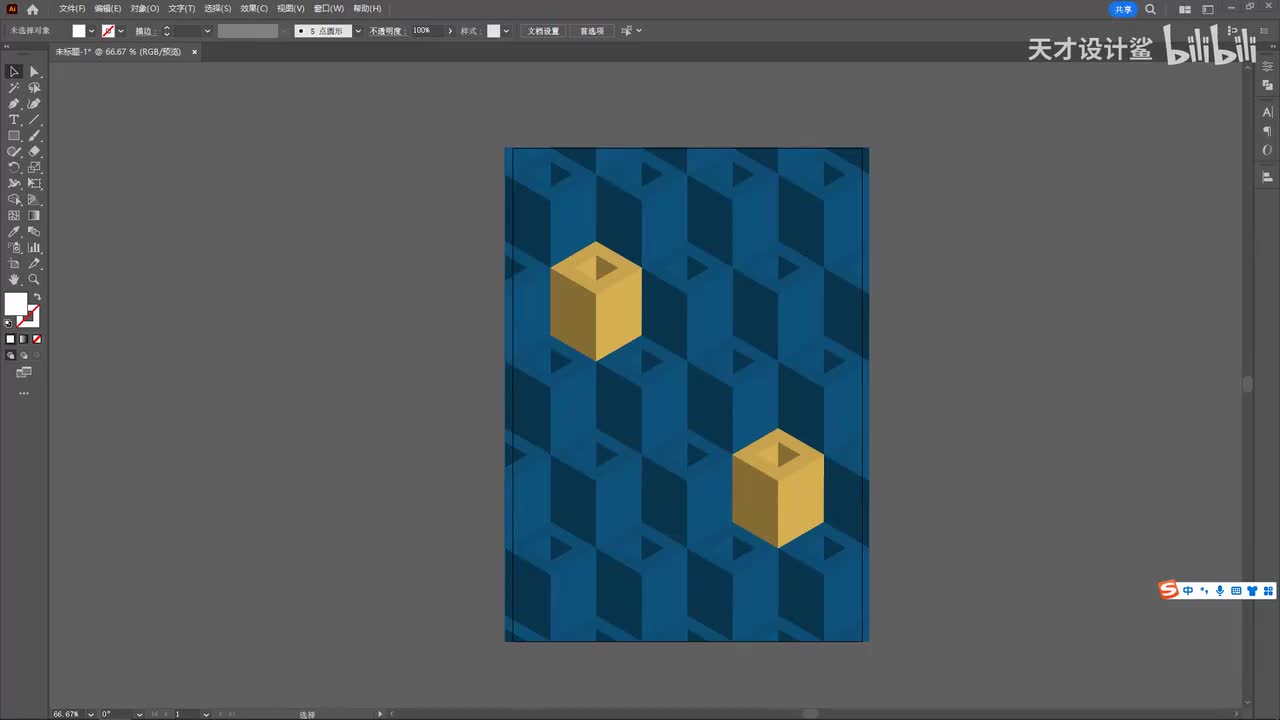Select the Column Graph tool
Screen dimensions: 1280x720
(x=34, y=247)
